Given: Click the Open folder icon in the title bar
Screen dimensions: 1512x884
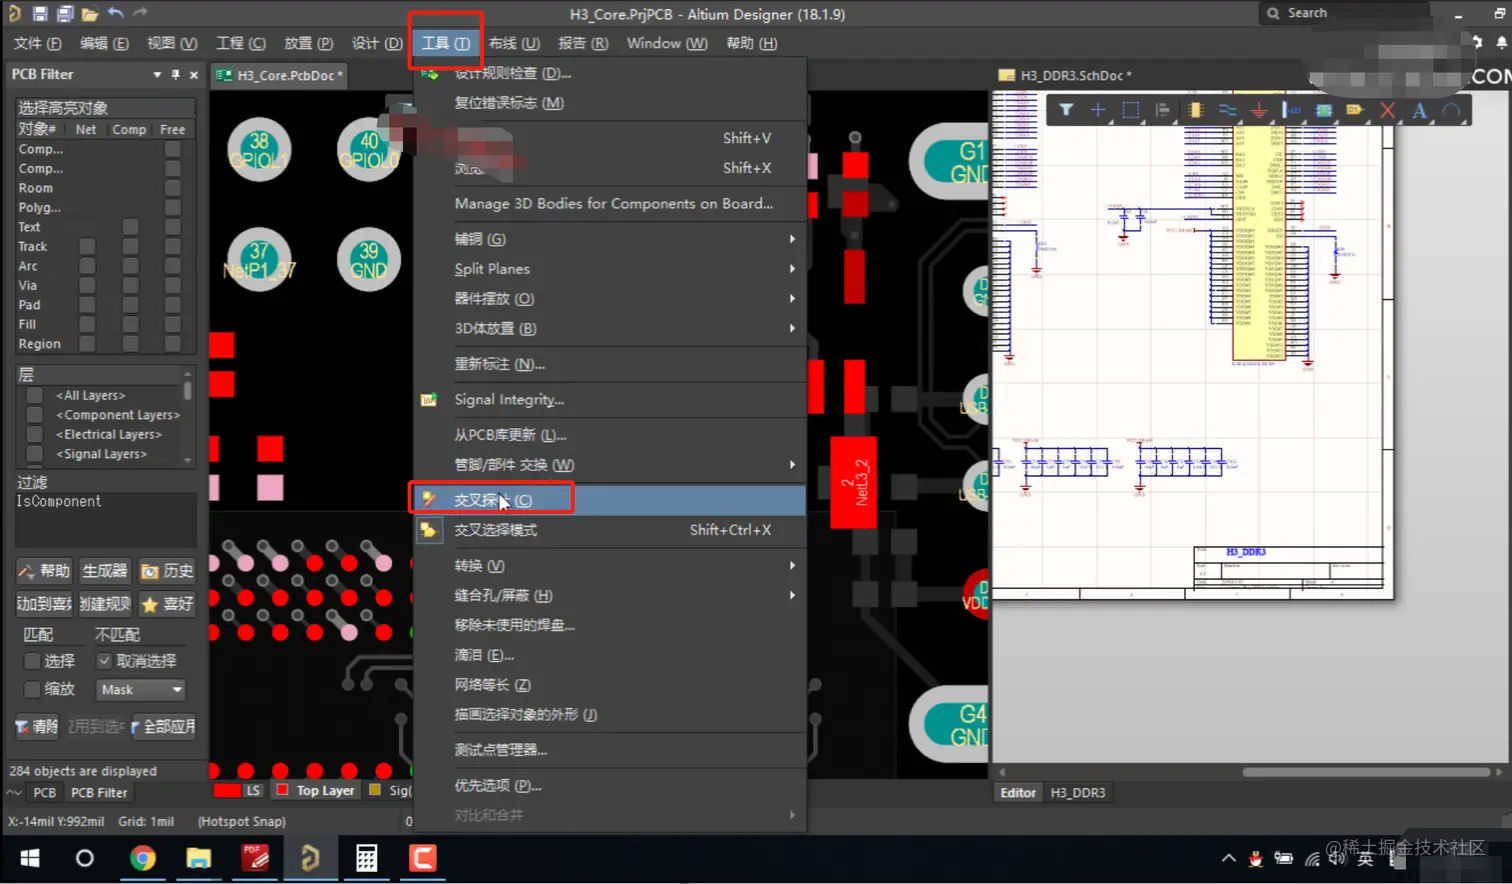Looking at the screenshot, I should (90, 14).
